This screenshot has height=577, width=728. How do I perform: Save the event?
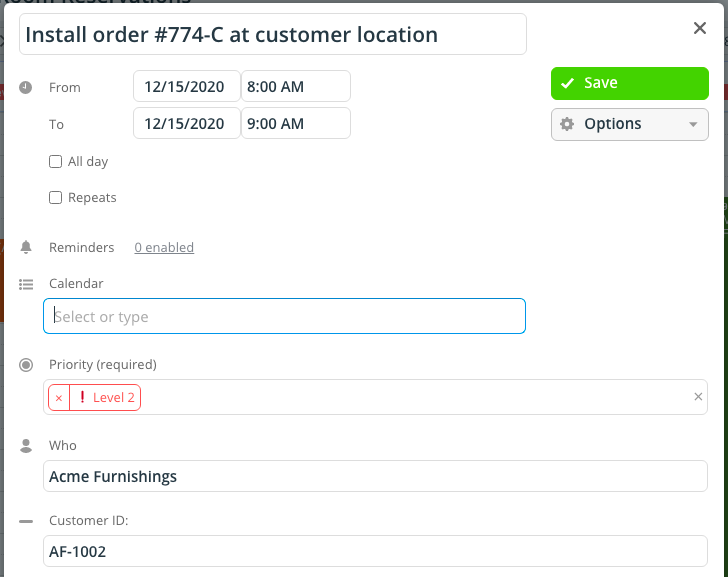point(629,83)
